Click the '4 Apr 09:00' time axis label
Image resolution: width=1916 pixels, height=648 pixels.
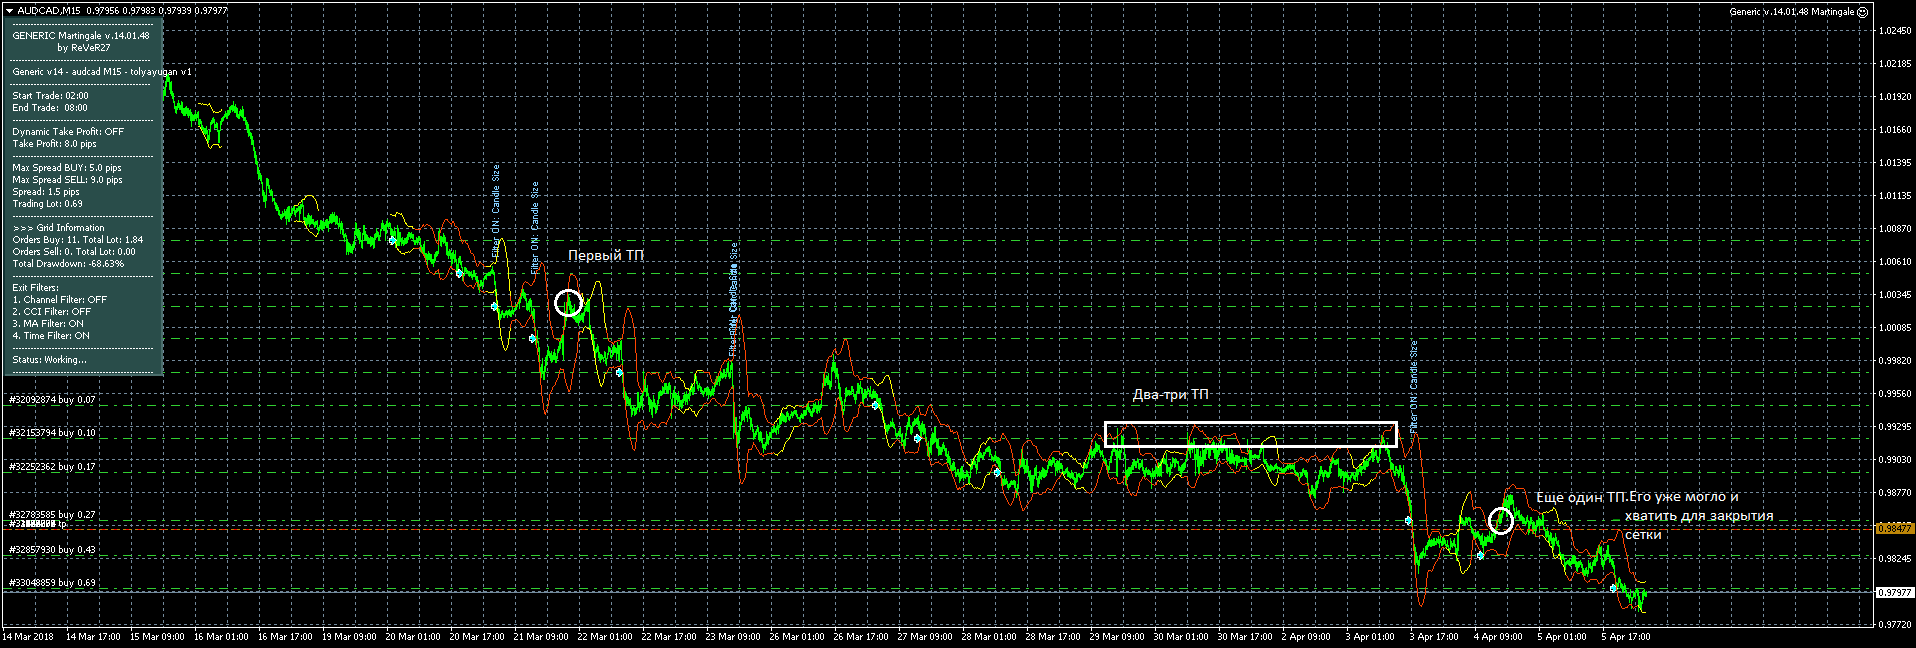pos(1498,637)
